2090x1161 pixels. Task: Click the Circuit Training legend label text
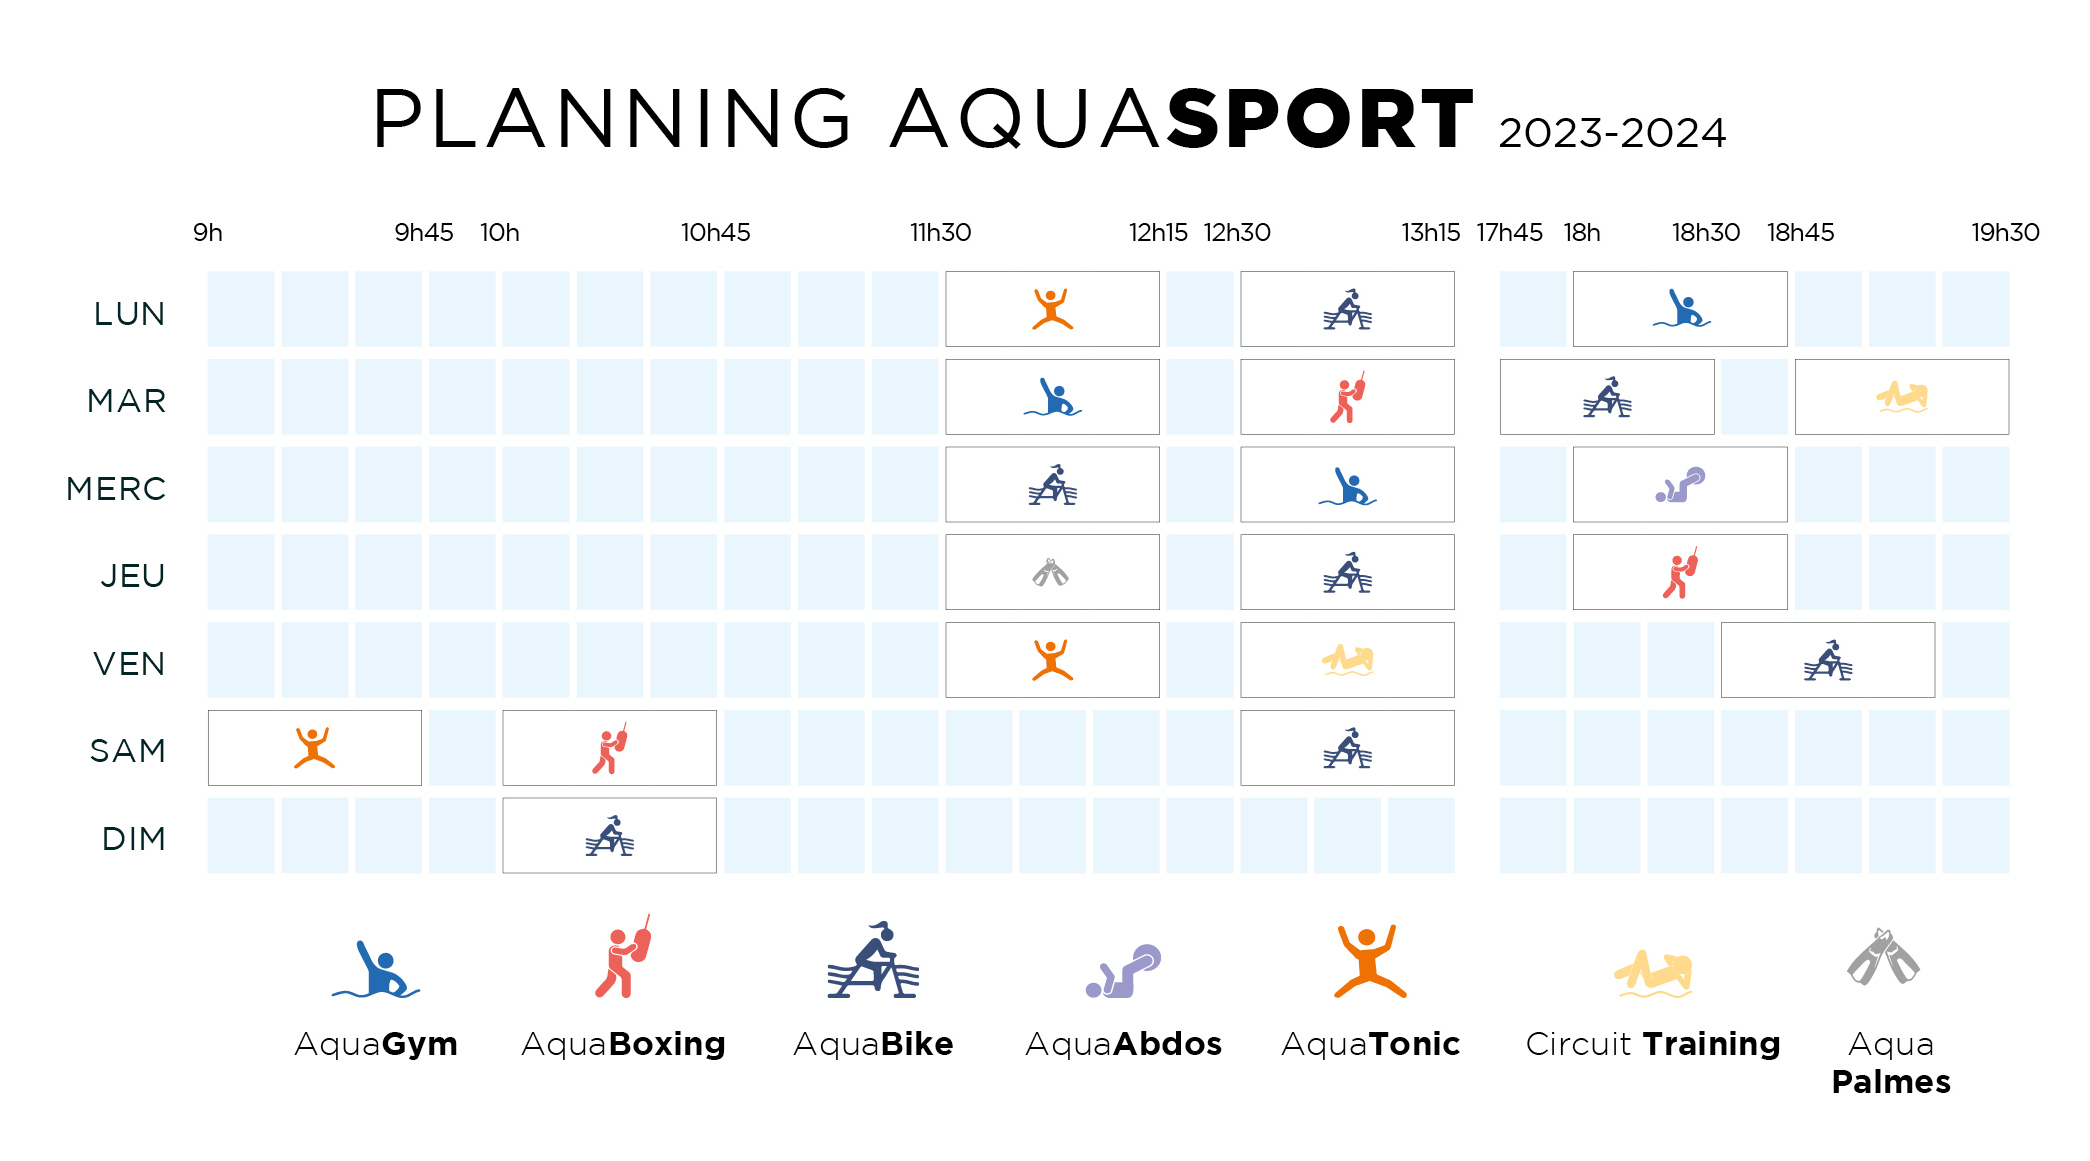pos(1653,1044)
